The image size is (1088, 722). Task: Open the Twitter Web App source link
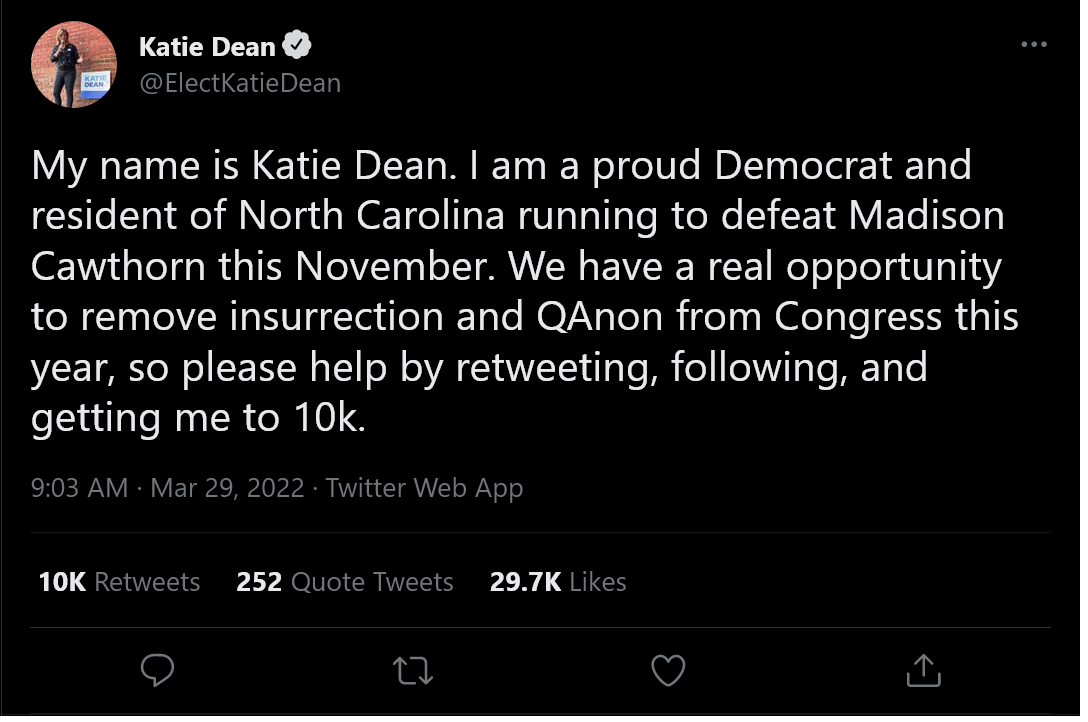tap(424, 488)
